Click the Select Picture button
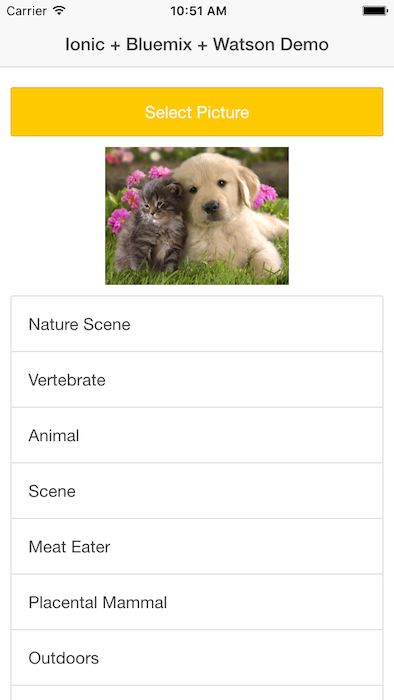Image resolution: width=394 pixels, height=700 pixels. [197, 112]
